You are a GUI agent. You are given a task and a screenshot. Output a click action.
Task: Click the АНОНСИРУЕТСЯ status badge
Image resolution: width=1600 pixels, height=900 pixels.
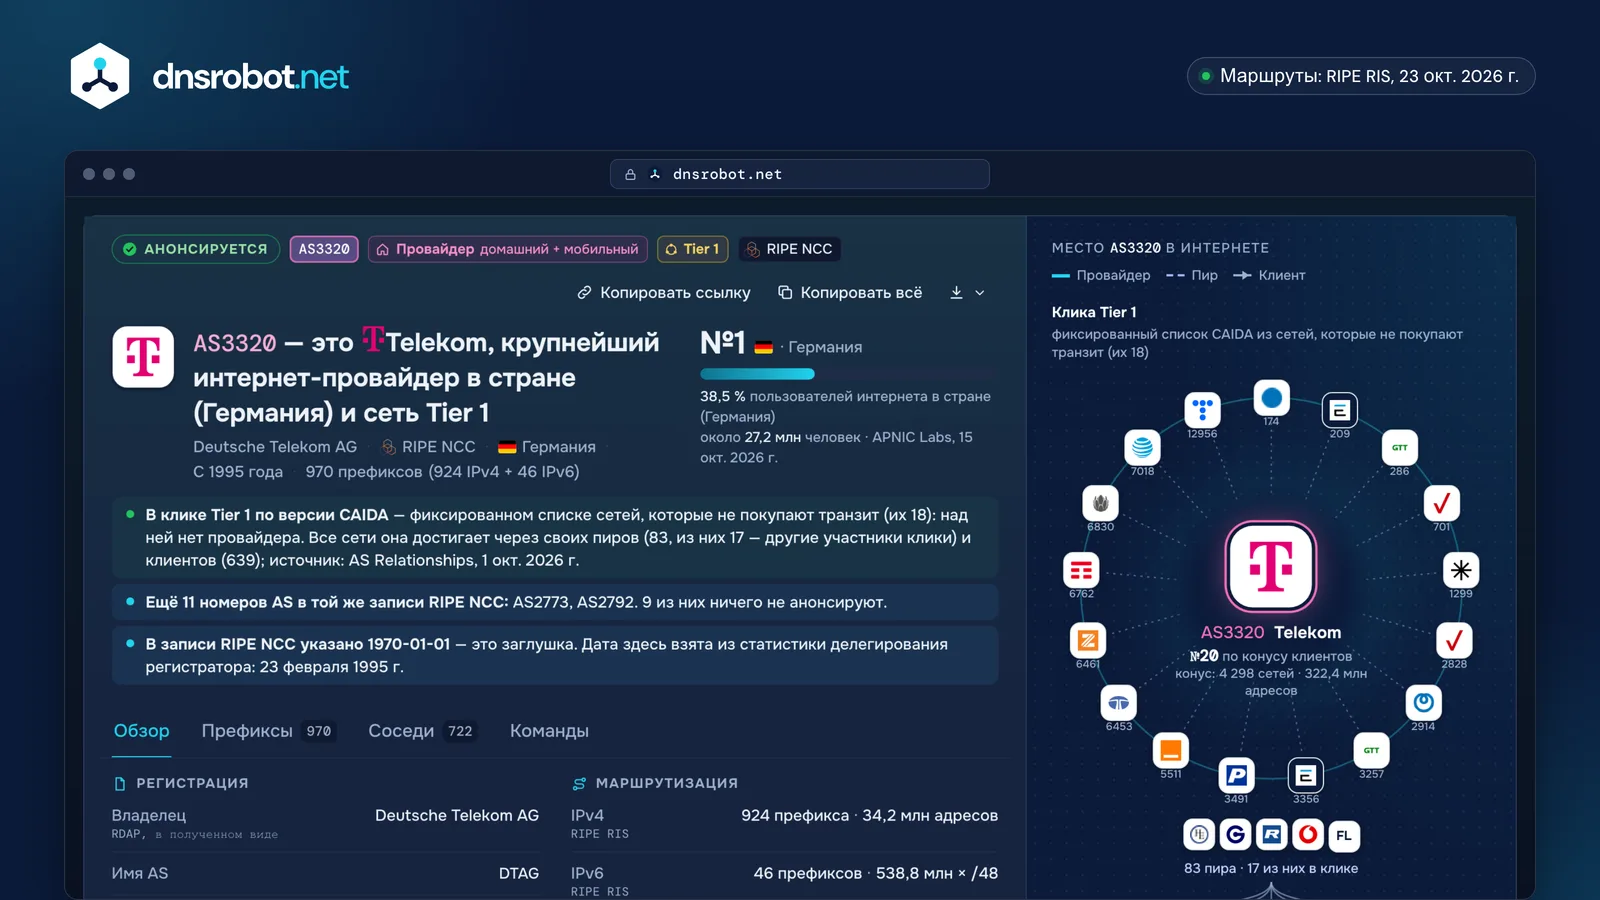point(196,249)
